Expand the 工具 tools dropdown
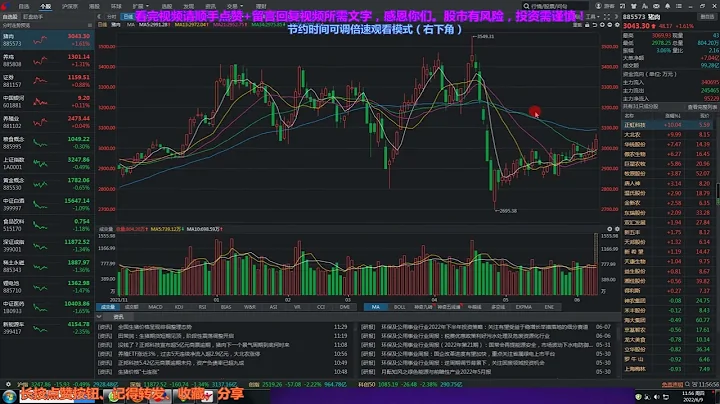 coord(592,17)
